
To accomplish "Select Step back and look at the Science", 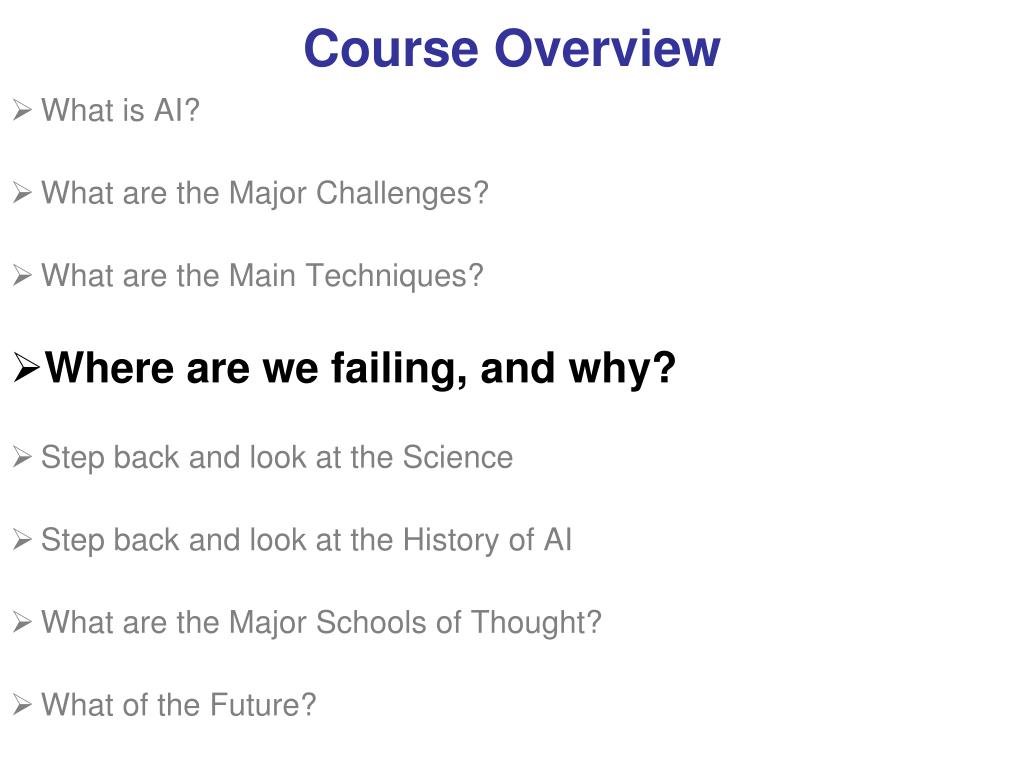I will click(277, 458).
